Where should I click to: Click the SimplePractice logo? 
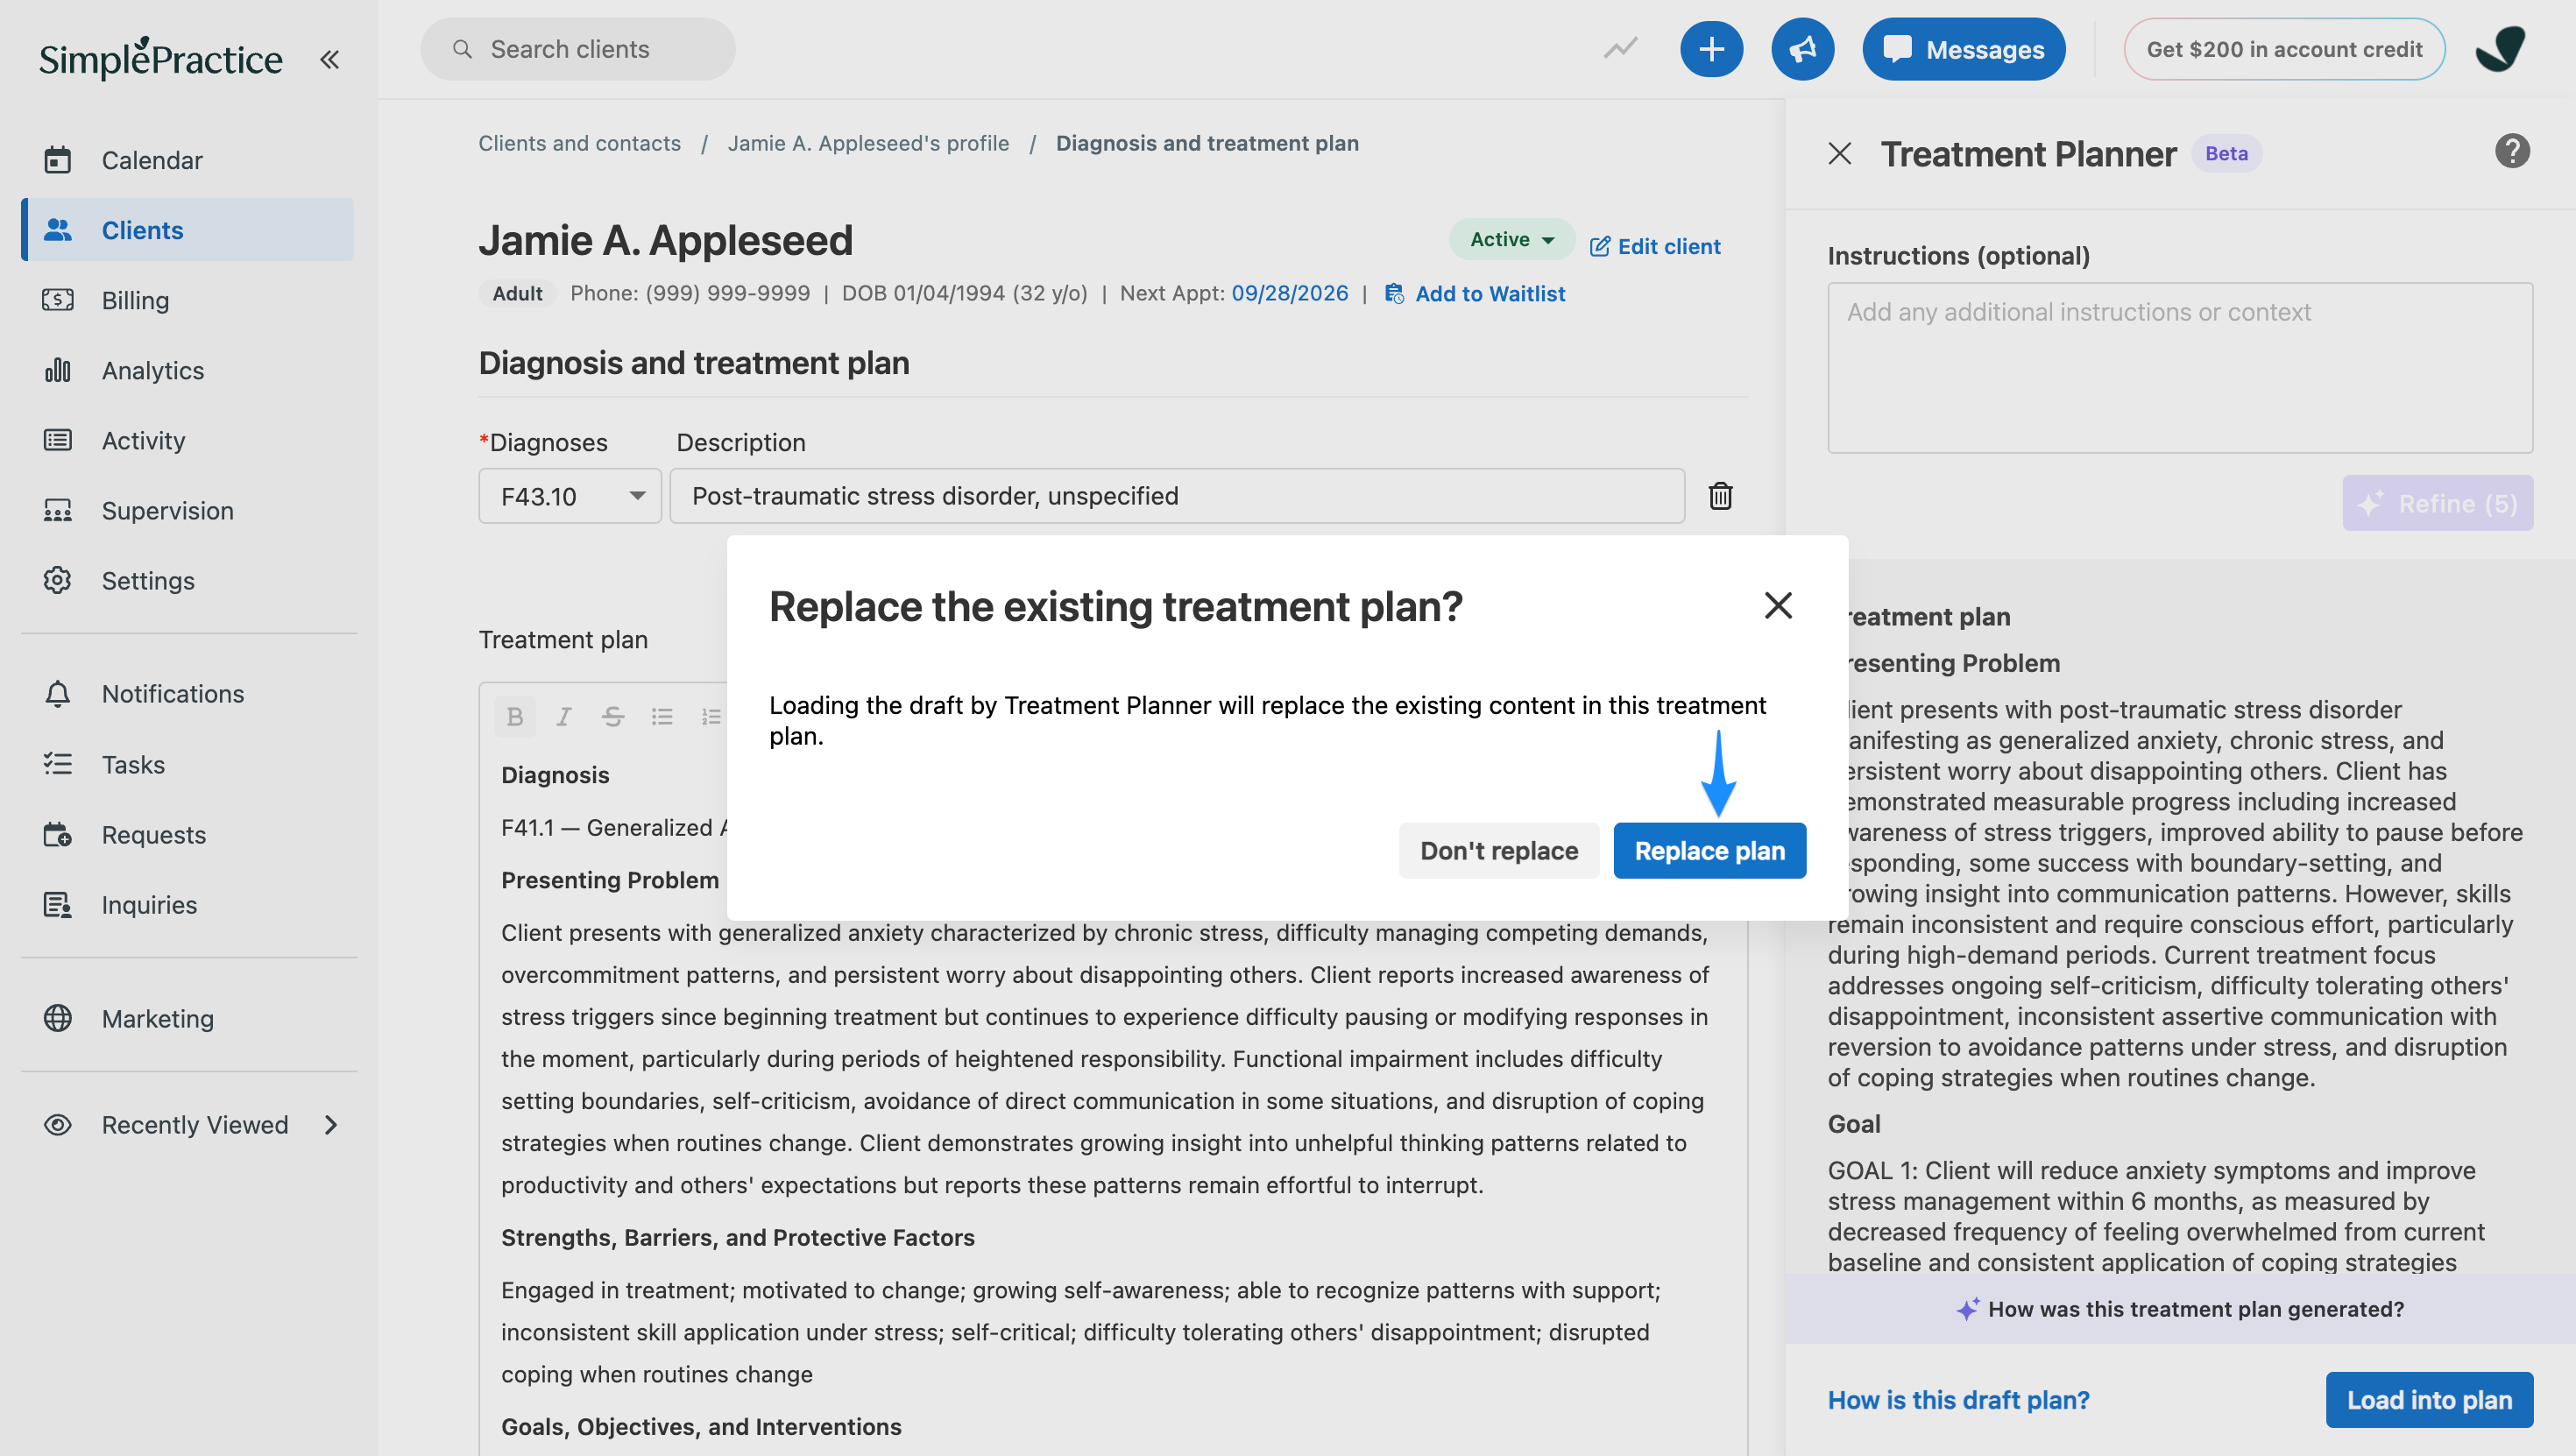(x=161, y=58)
